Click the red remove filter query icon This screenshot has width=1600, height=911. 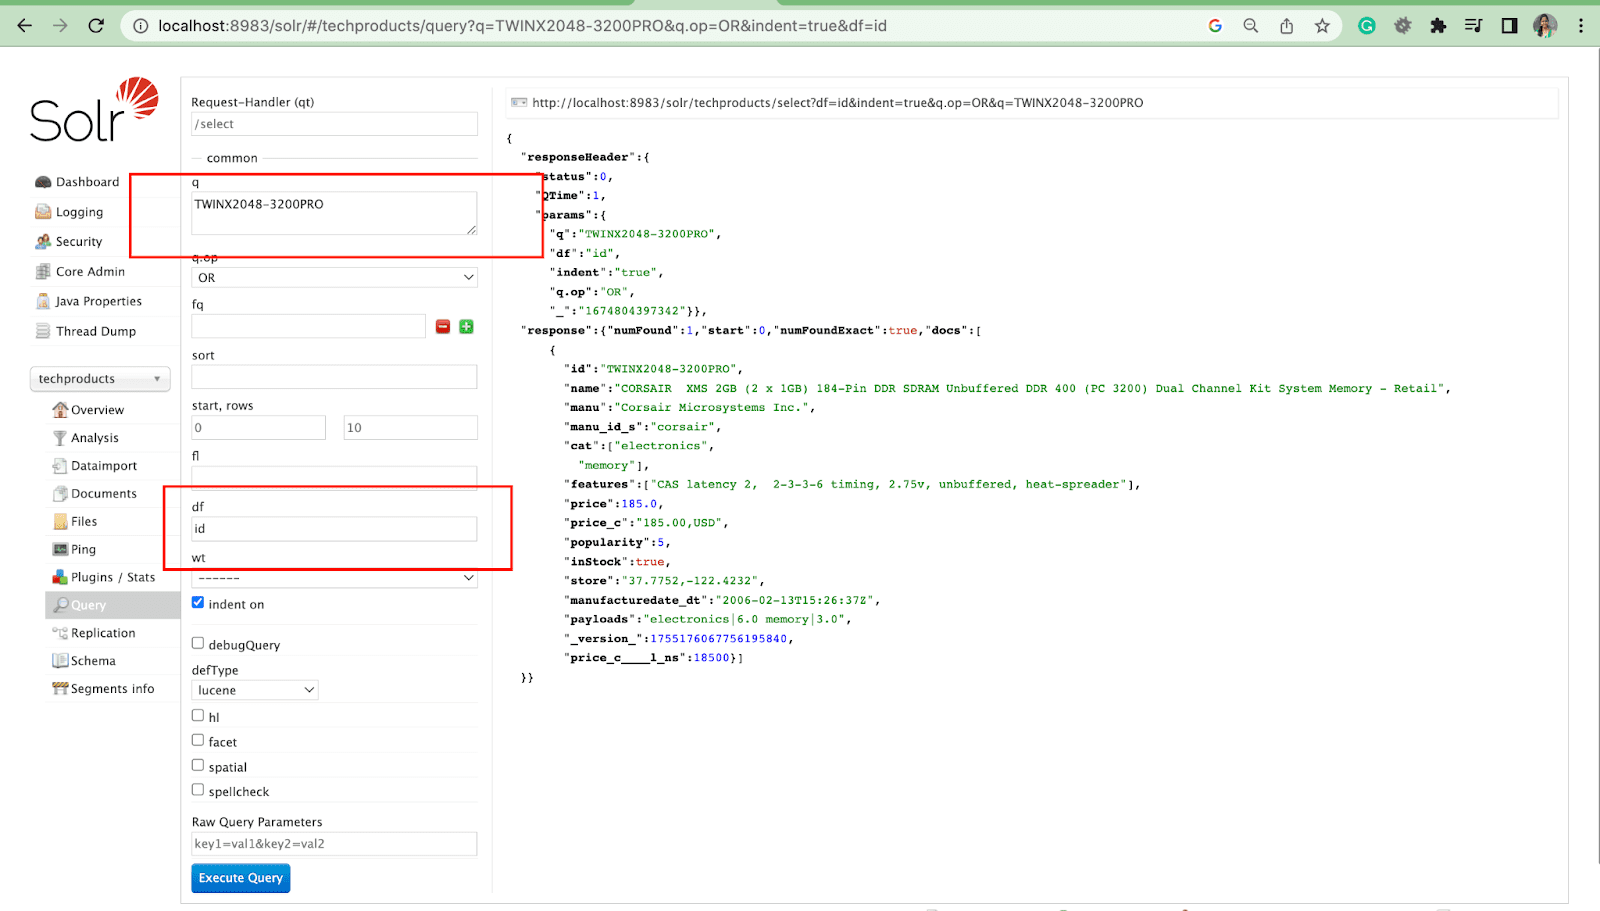tap(443, 327)
